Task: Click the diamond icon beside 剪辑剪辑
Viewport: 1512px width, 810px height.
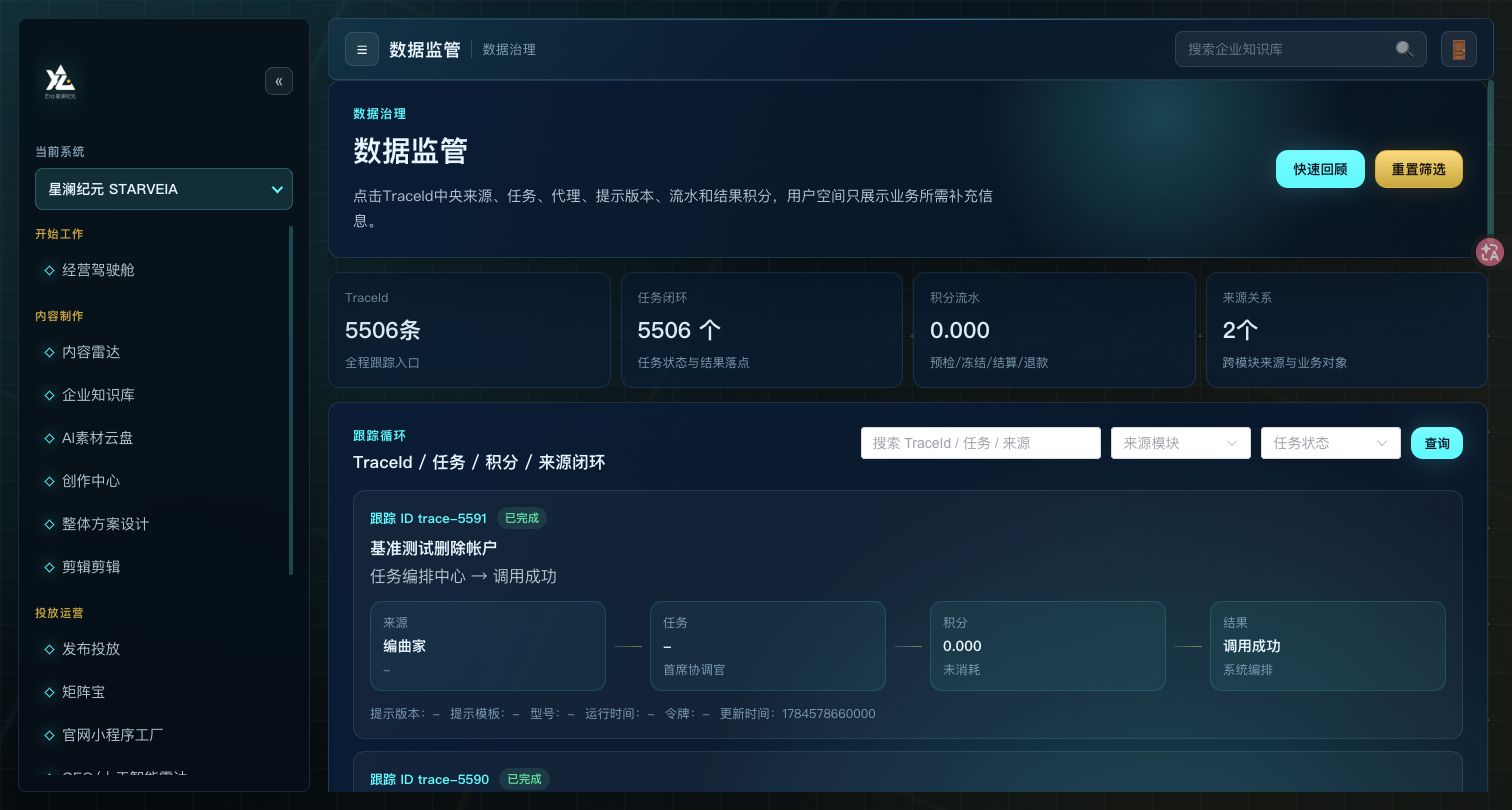Action: click(49, 567)
